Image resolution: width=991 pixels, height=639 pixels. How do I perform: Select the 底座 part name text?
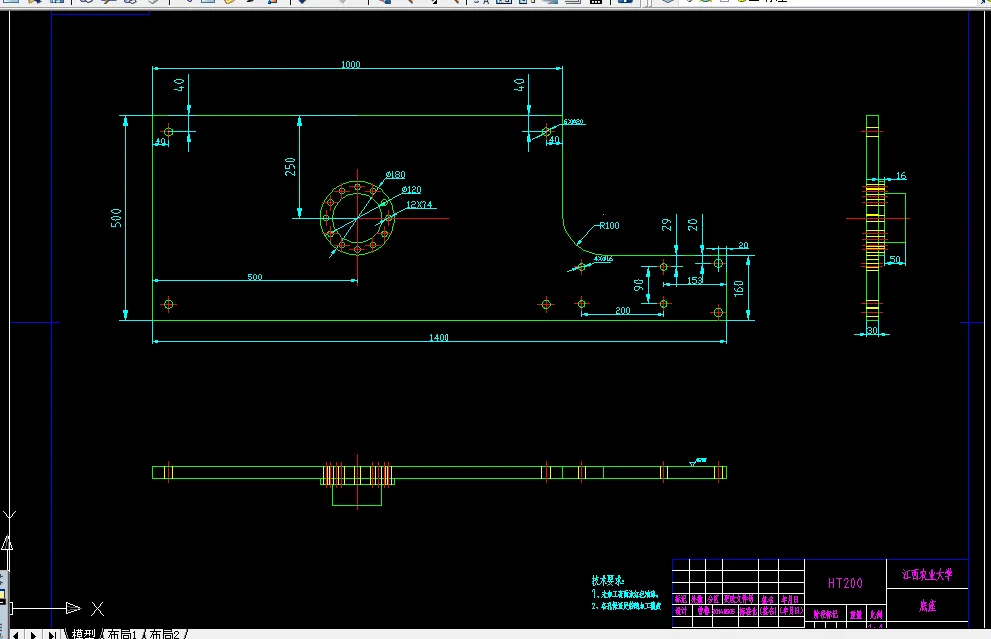pyautogui.click(x=927, y=606)
